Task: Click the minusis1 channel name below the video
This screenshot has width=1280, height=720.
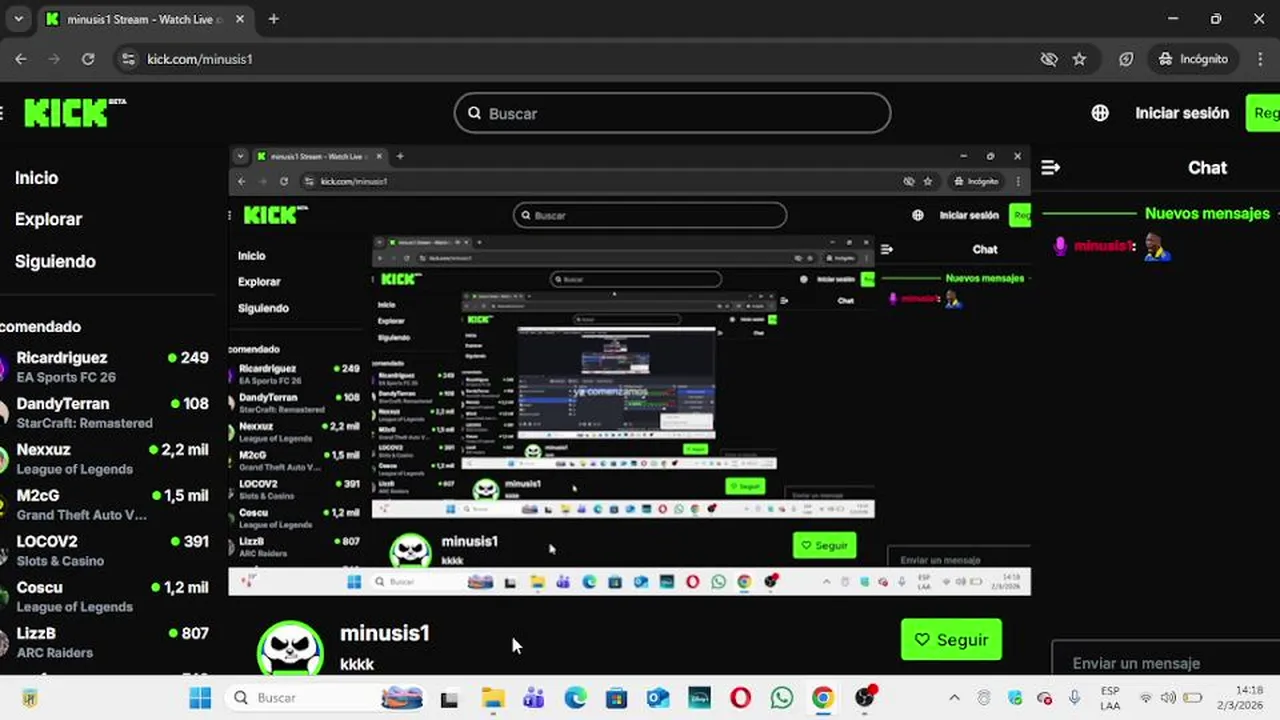Action: (x=385, y=633)
